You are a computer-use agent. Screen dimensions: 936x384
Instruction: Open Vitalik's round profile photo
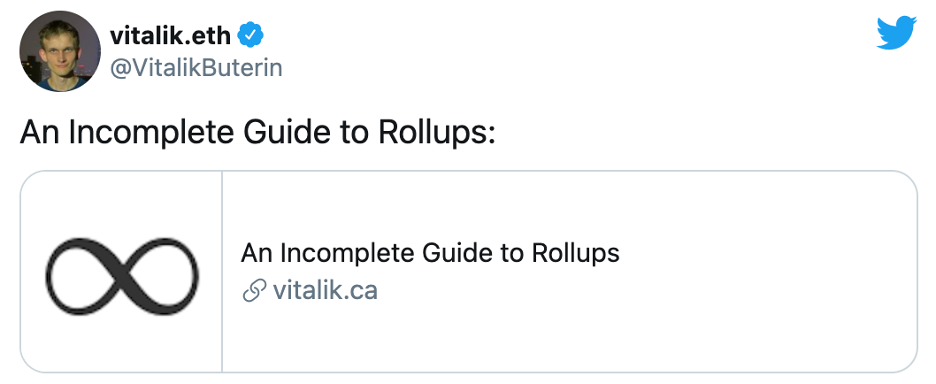point(60,51)
